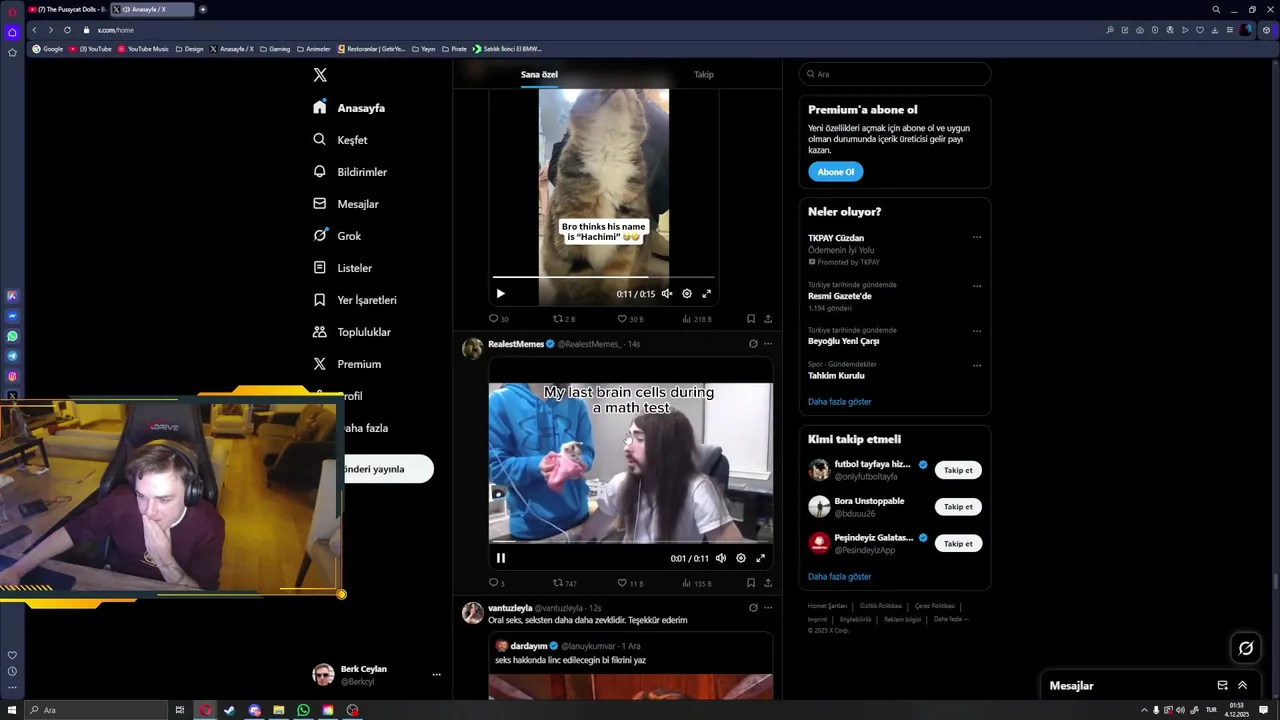
Task: Open Steam in Windows taskbar
Action: tap(229, 710)
